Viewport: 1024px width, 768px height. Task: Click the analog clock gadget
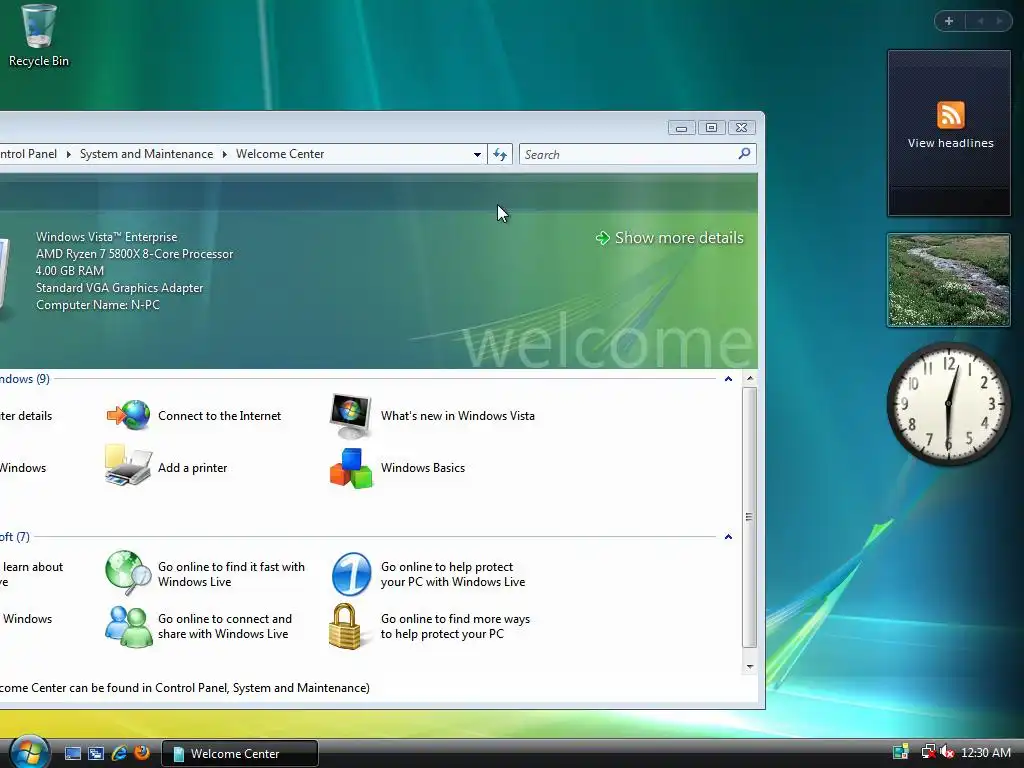tap(948, 403)
